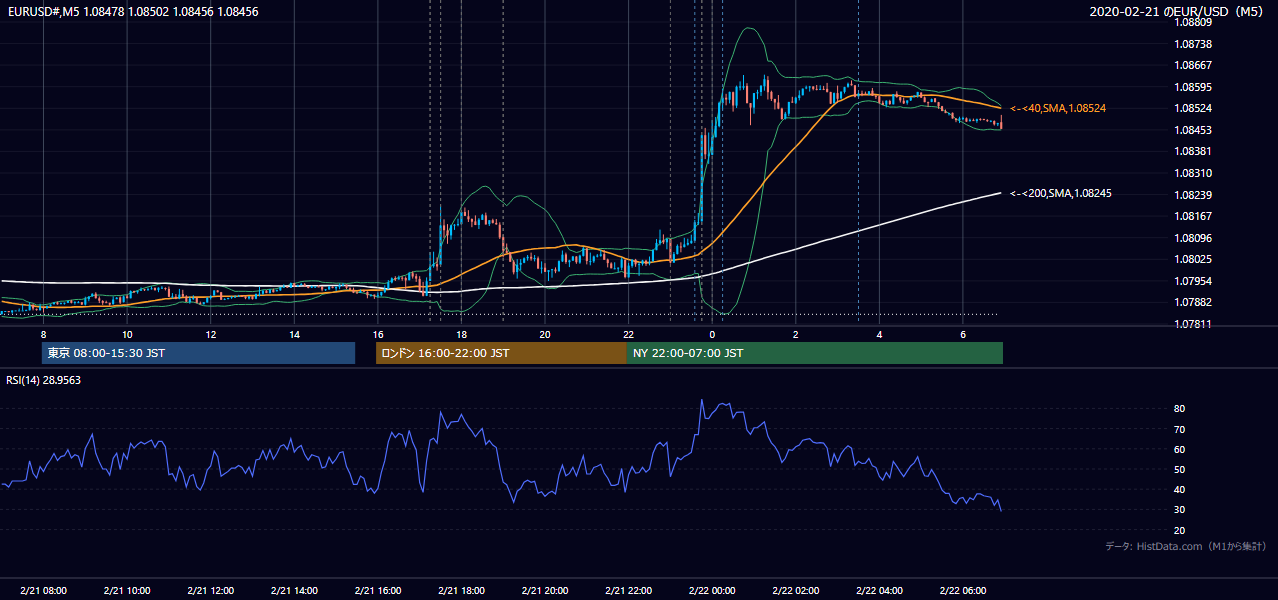Click the RSI scale value 40
This screenshot has height=600, width=1278.
click(x=1180, y=490)
